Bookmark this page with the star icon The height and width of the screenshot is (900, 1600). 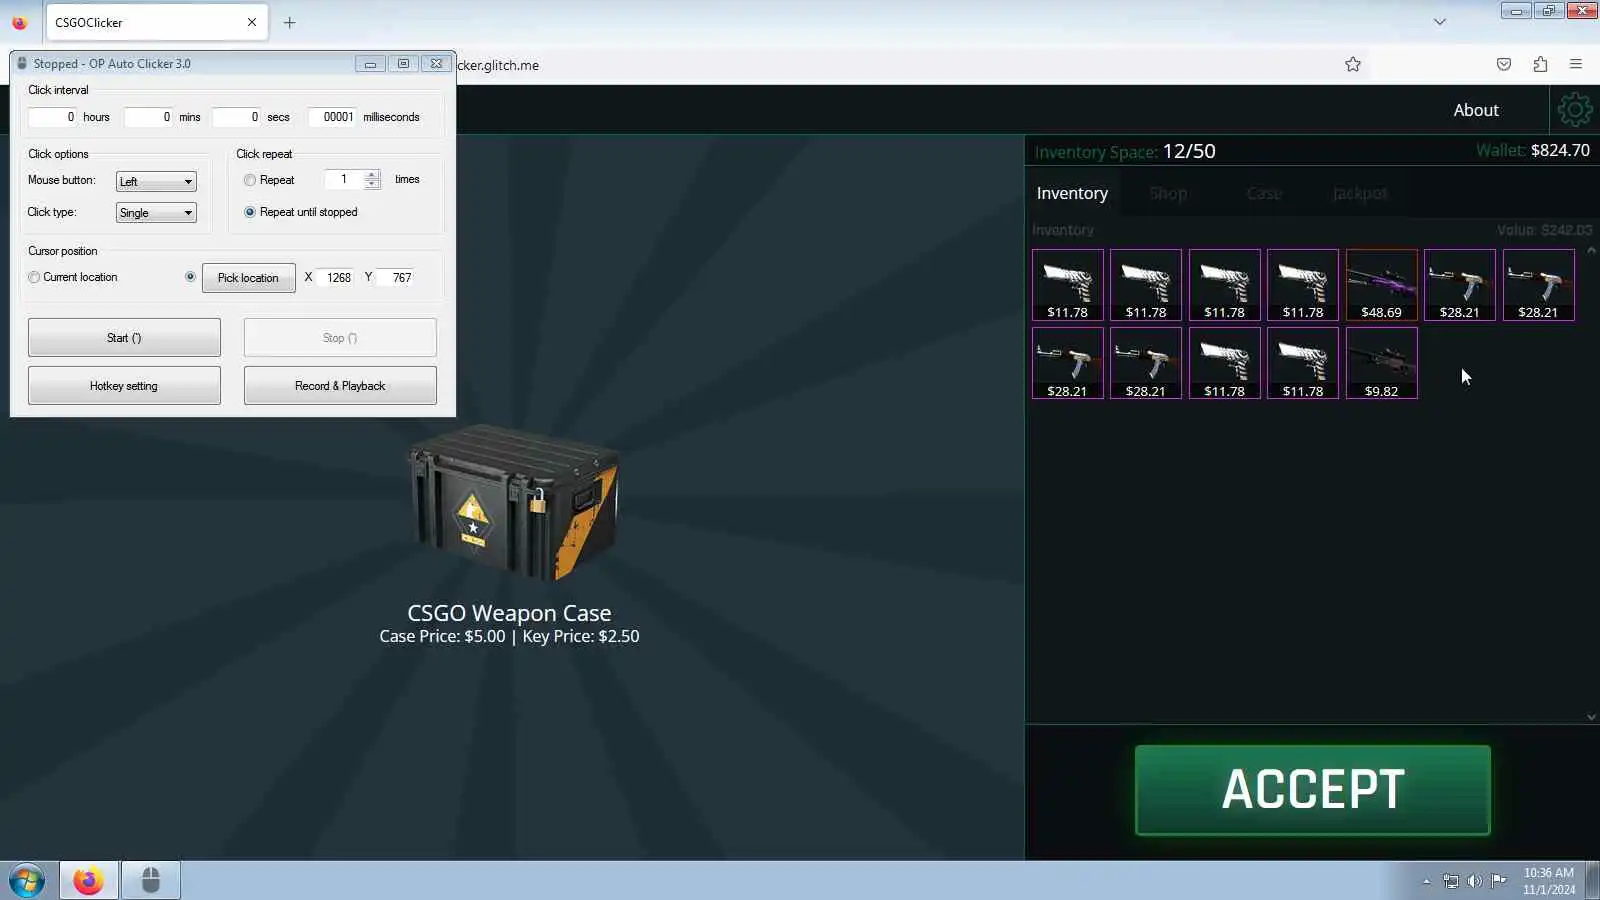click(1353, 65)
